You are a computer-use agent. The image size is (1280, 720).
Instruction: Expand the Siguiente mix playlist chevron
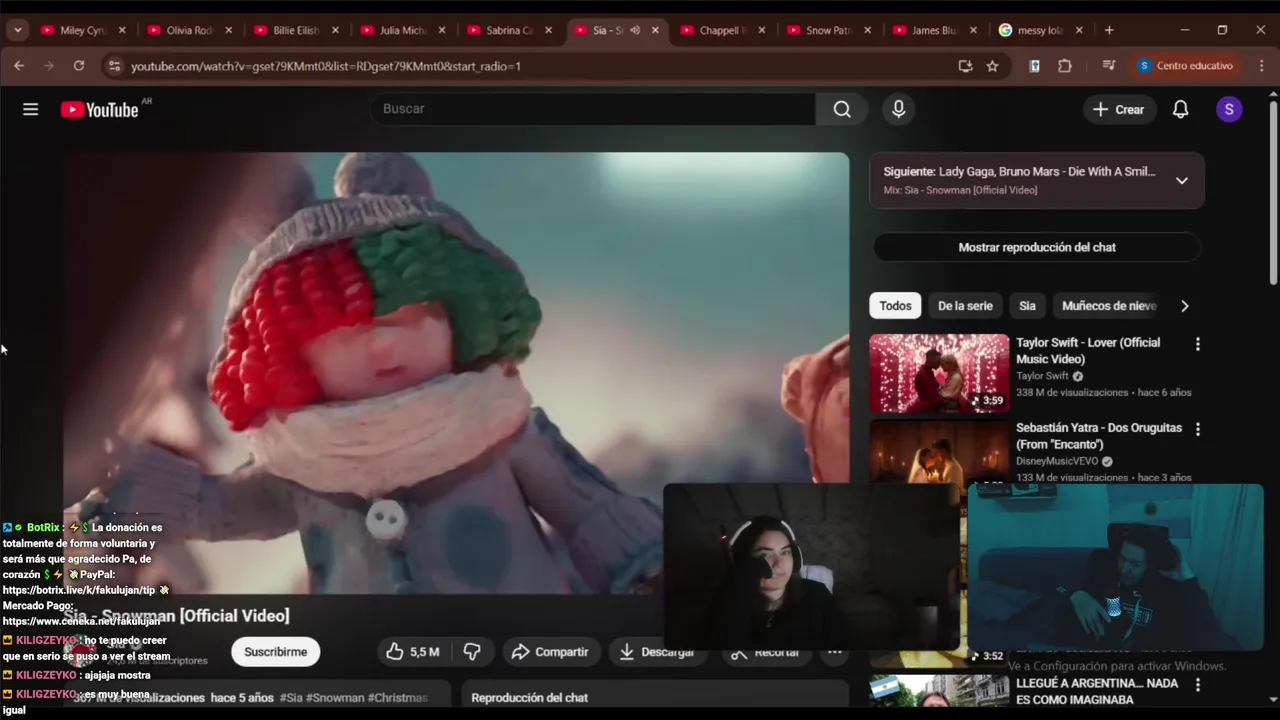[x=1181, y=181]
